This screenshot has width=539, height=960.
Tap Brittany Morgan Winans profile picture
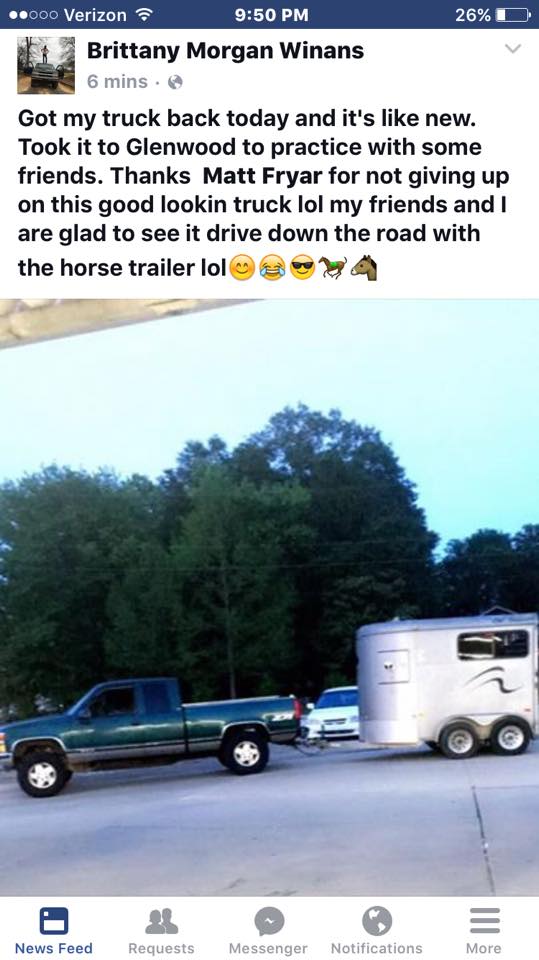[46, 65]
